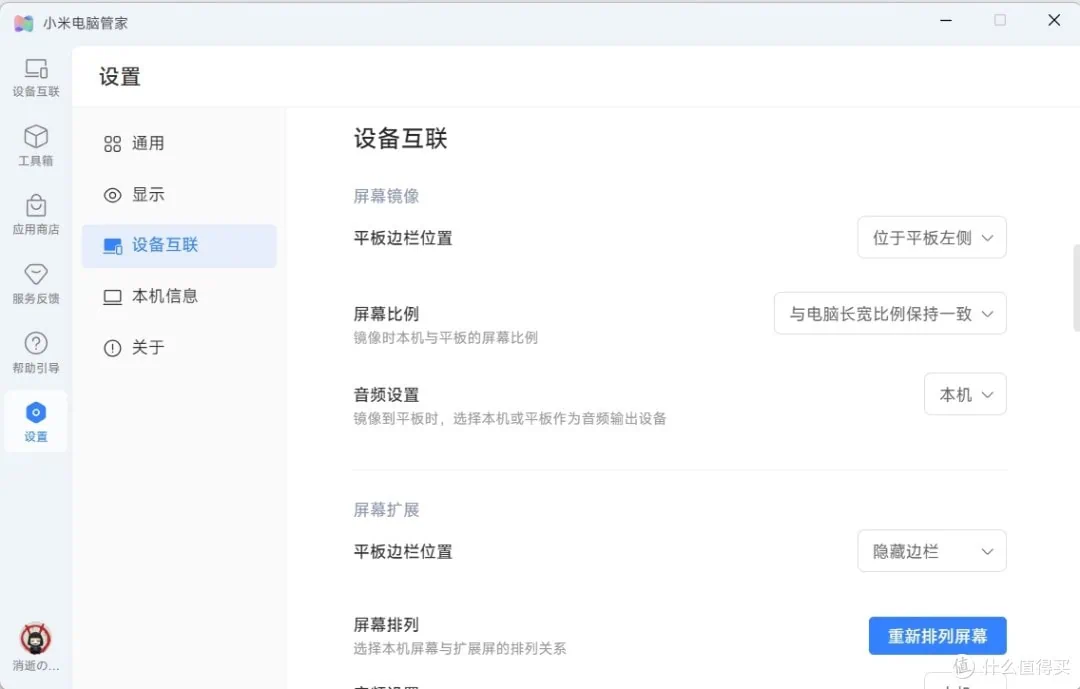This screenshot has width=1080, height=689.
Task: Click the 关于 info icon
Action: click(112, 348)
